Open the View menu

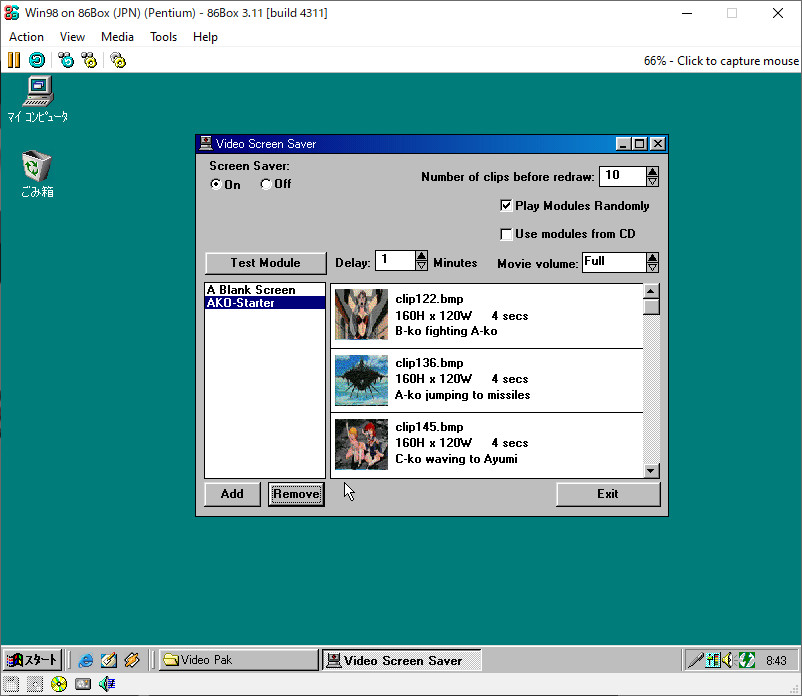click(72, 37)
